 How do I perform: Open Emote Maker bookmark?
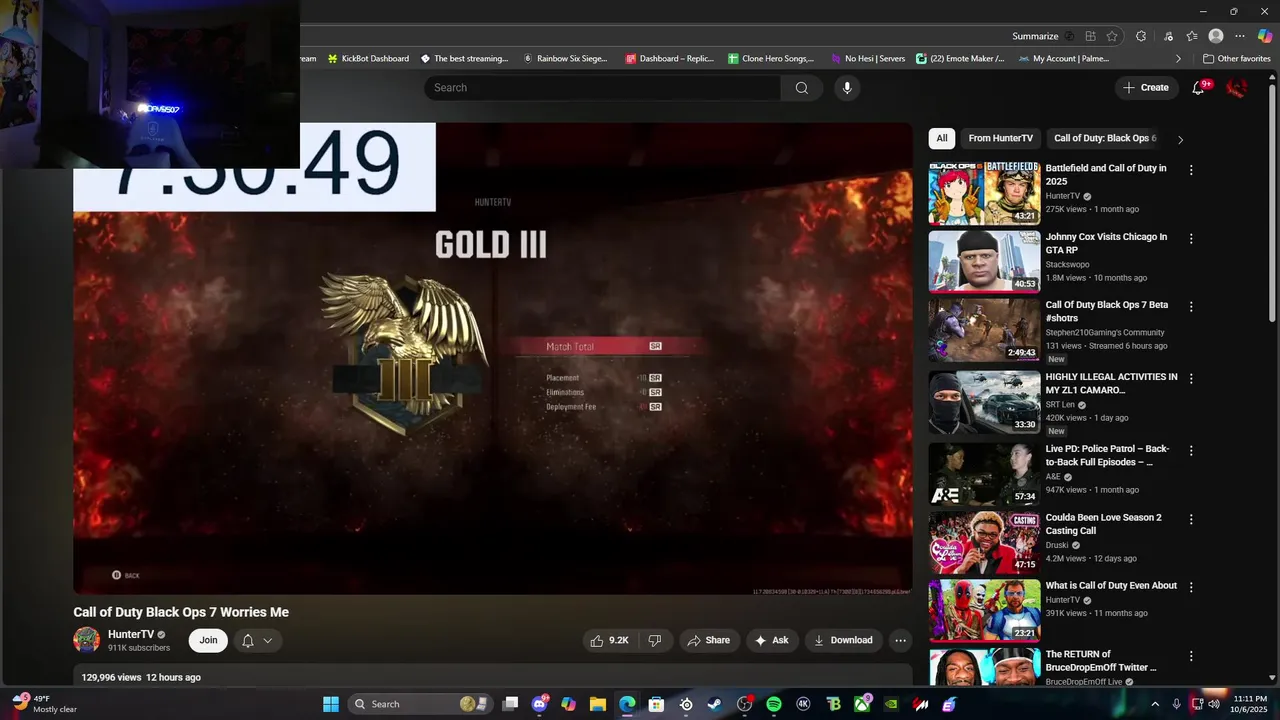(x=960, y=59)
